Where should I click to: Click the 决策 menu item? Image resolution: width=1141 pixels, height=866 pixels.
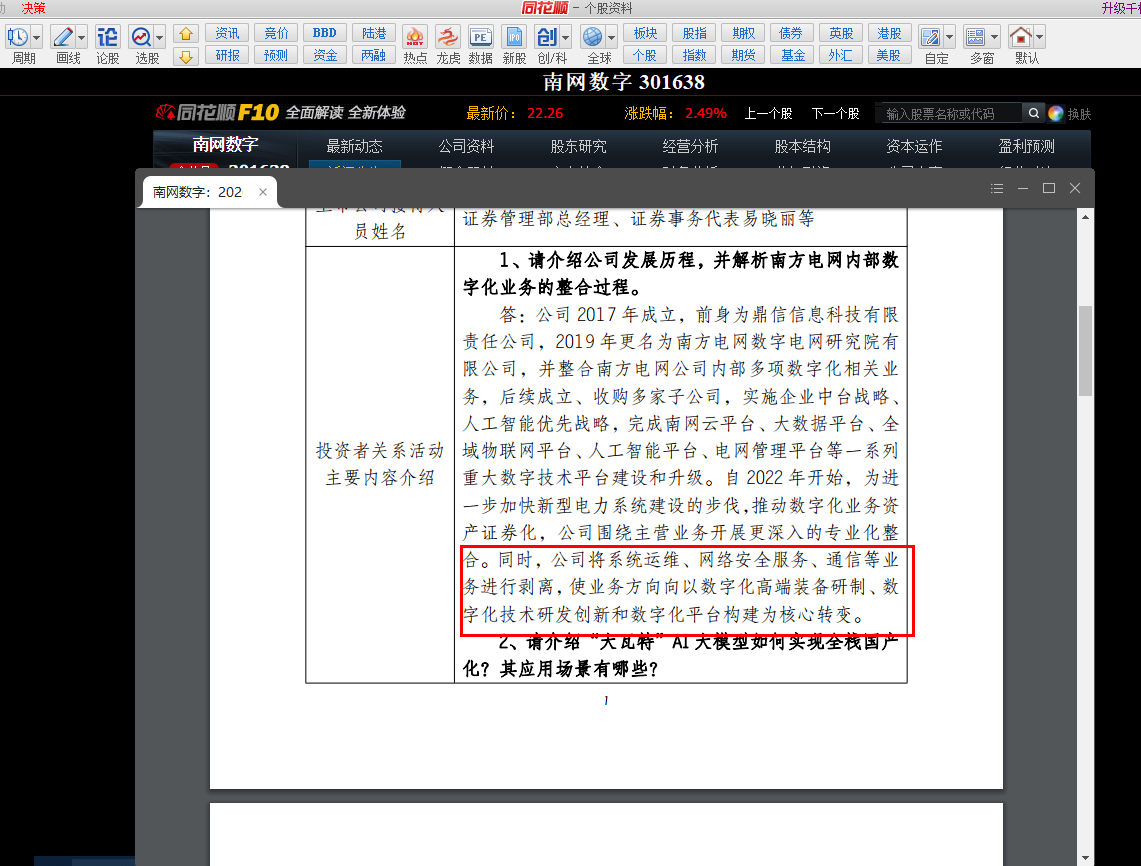[x=33, y=8]
